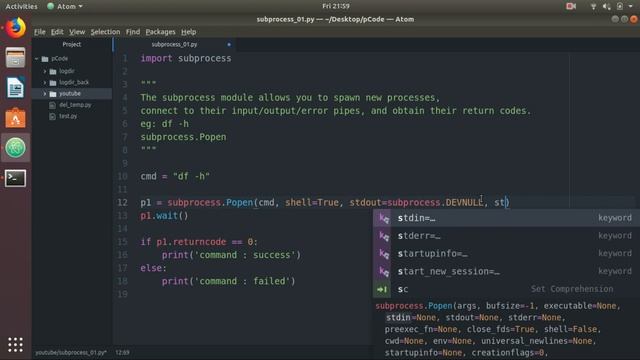Click the unsaved dot on subprocess_01.py tab
The height and width of the screenshot is (360, 640).
click(x=229, y=44)
